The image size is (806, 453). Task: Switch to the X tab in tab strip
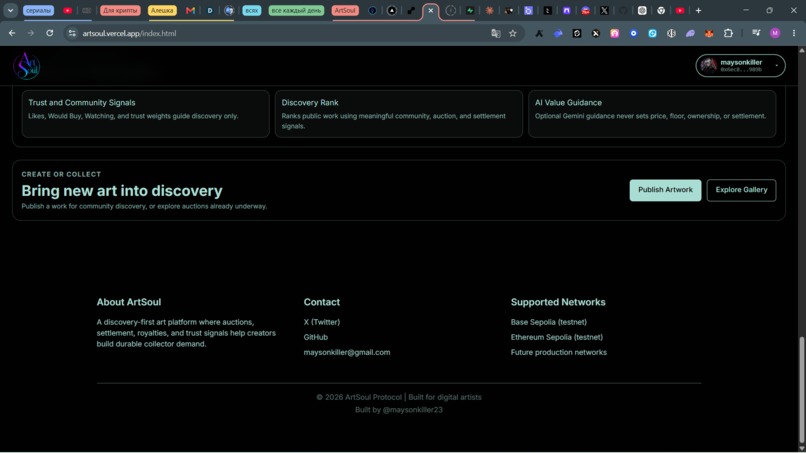click(604, 10)
